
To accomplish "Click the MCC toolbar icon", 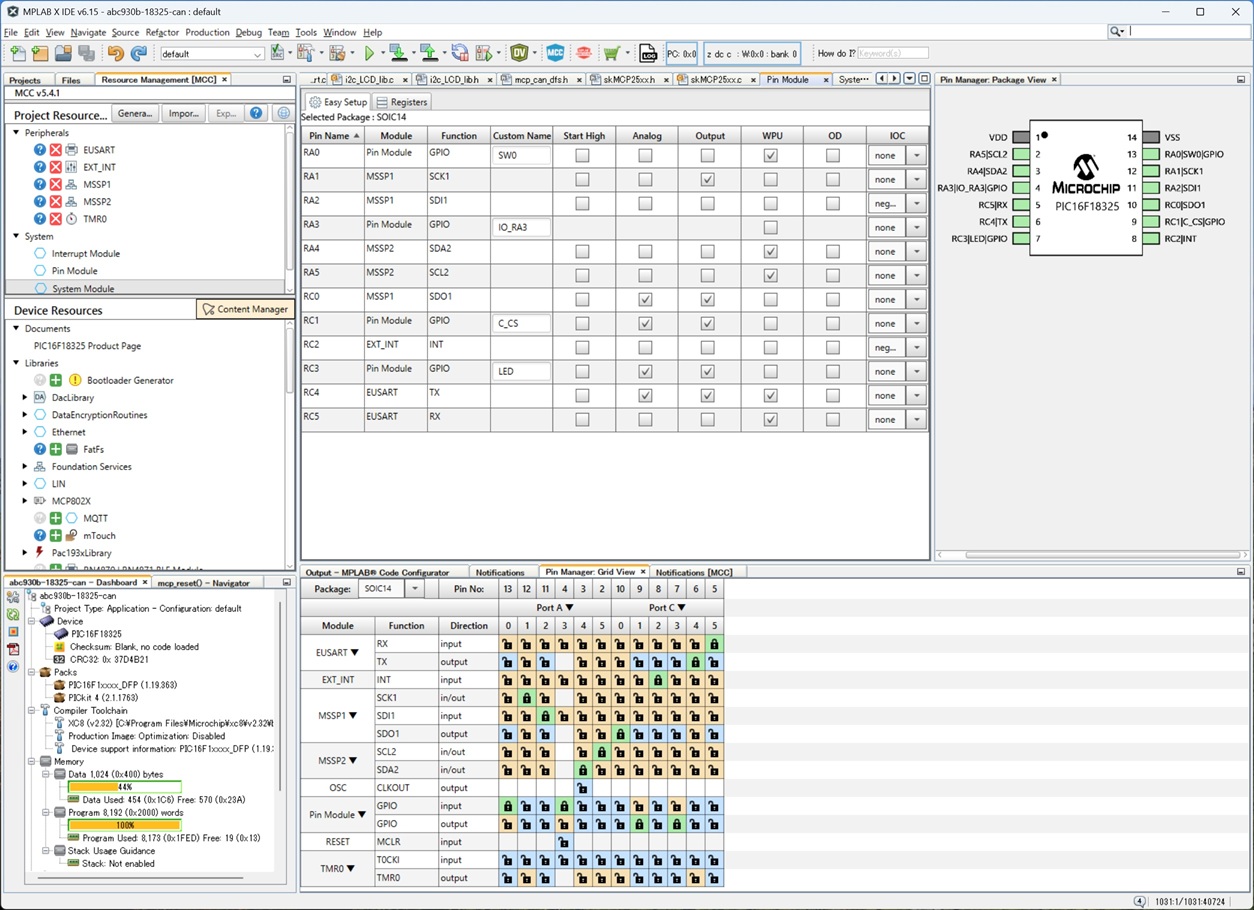I will pos(555,53).
